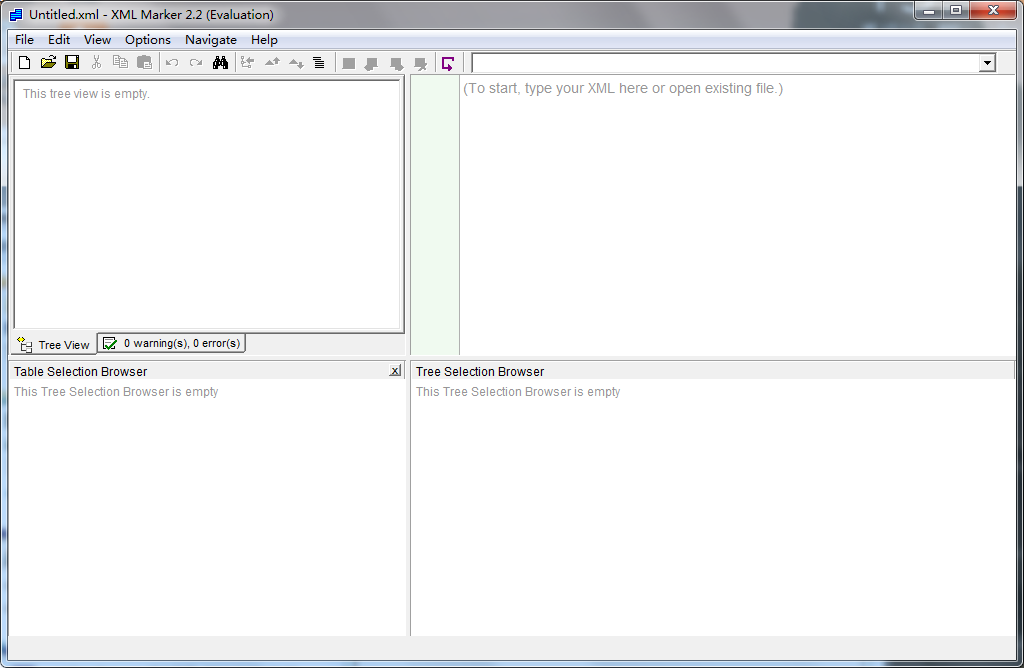This screenshot has height=668, width=1024.
Task: Switch to the warnings and errors tab
Action: [172, 344]
